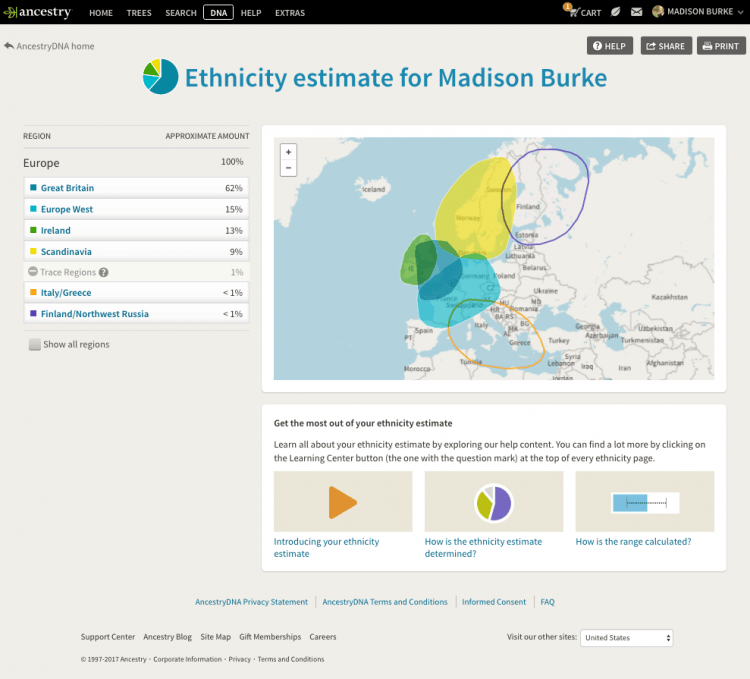Click the Ancestry logo in header
The height and width of the screenshot is (679, 750).
[x=37, y=12]
